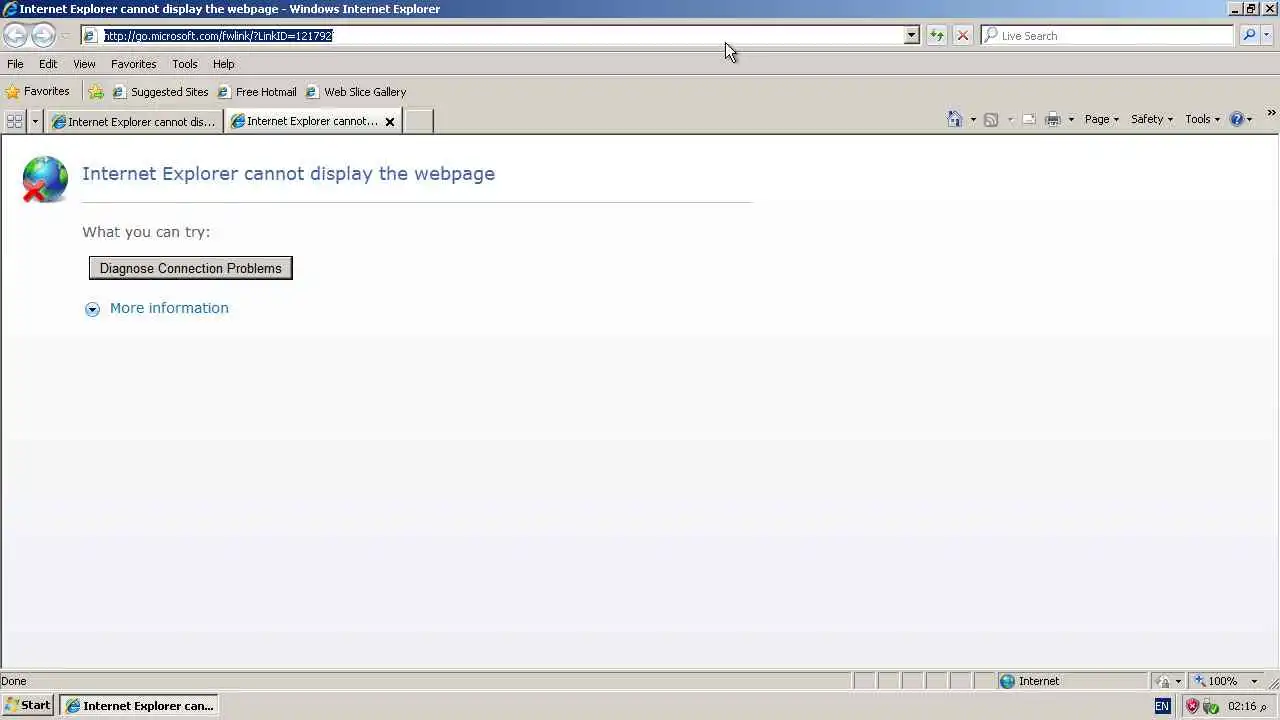Click the Home icon in command bar
This screenshot has width=1280, height=720.
click(954, 119)
